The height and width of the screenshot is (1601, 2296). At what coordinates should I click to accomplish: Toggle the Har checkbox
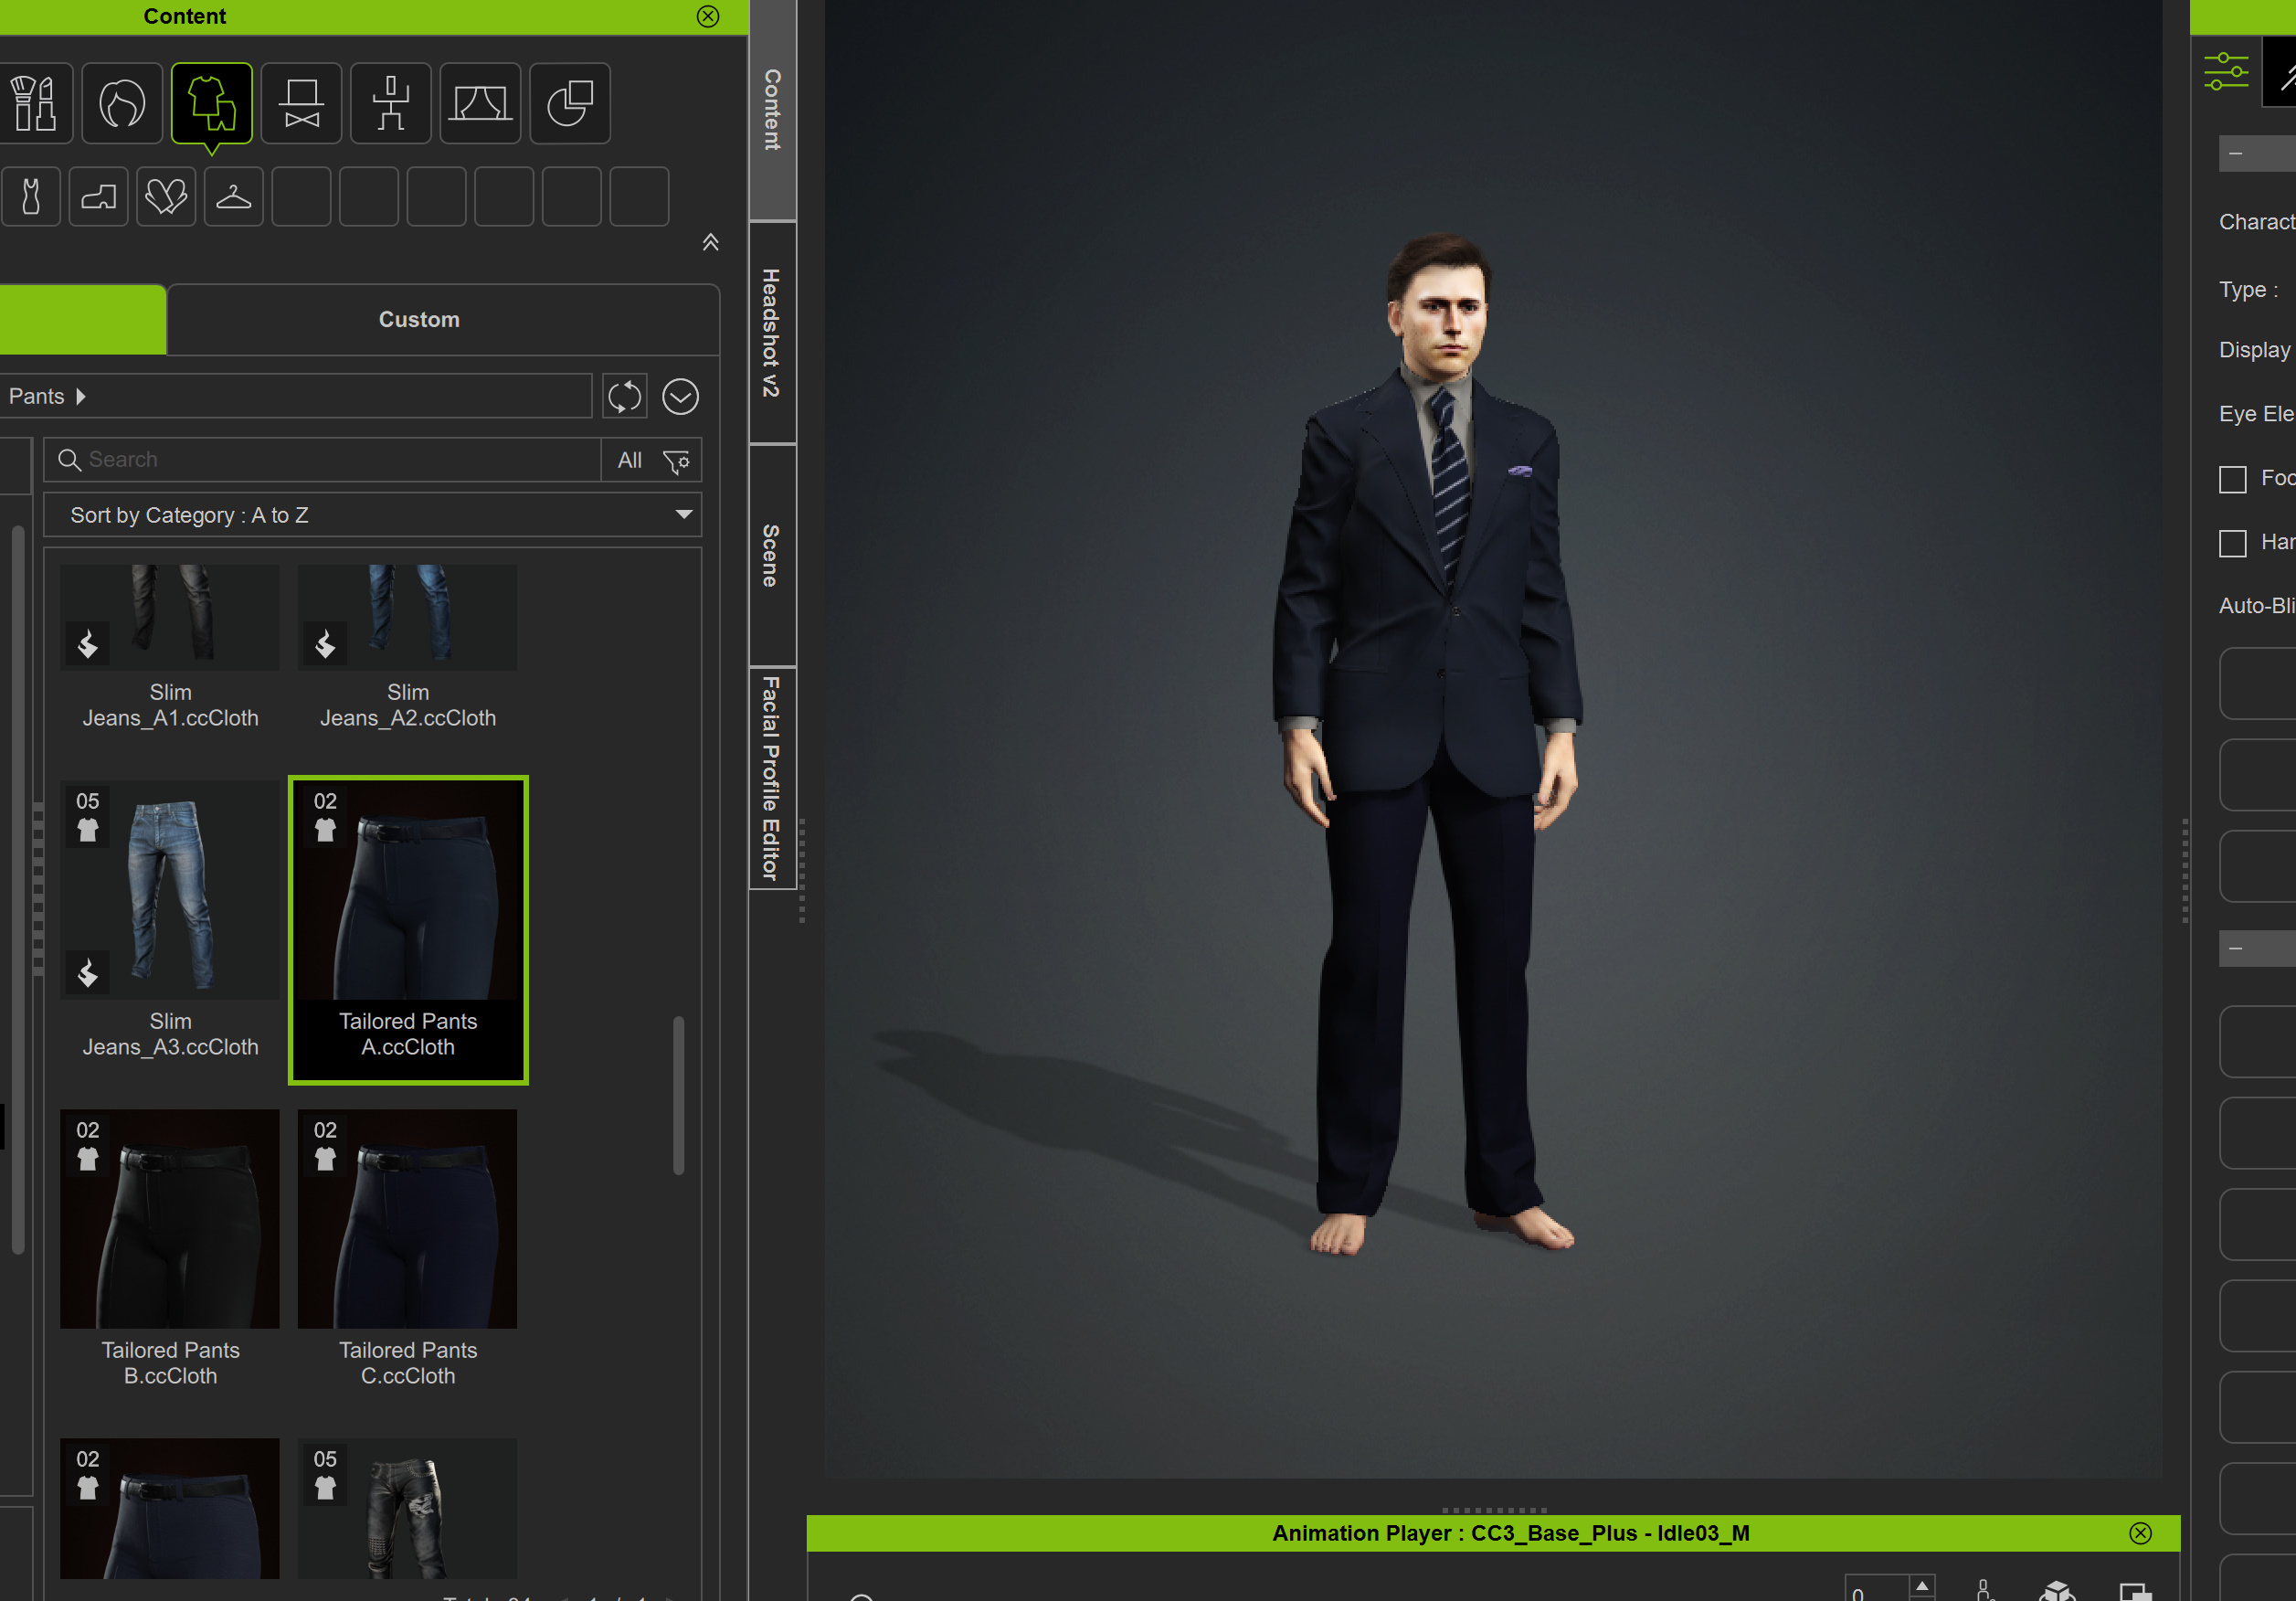click(2232, 543)
